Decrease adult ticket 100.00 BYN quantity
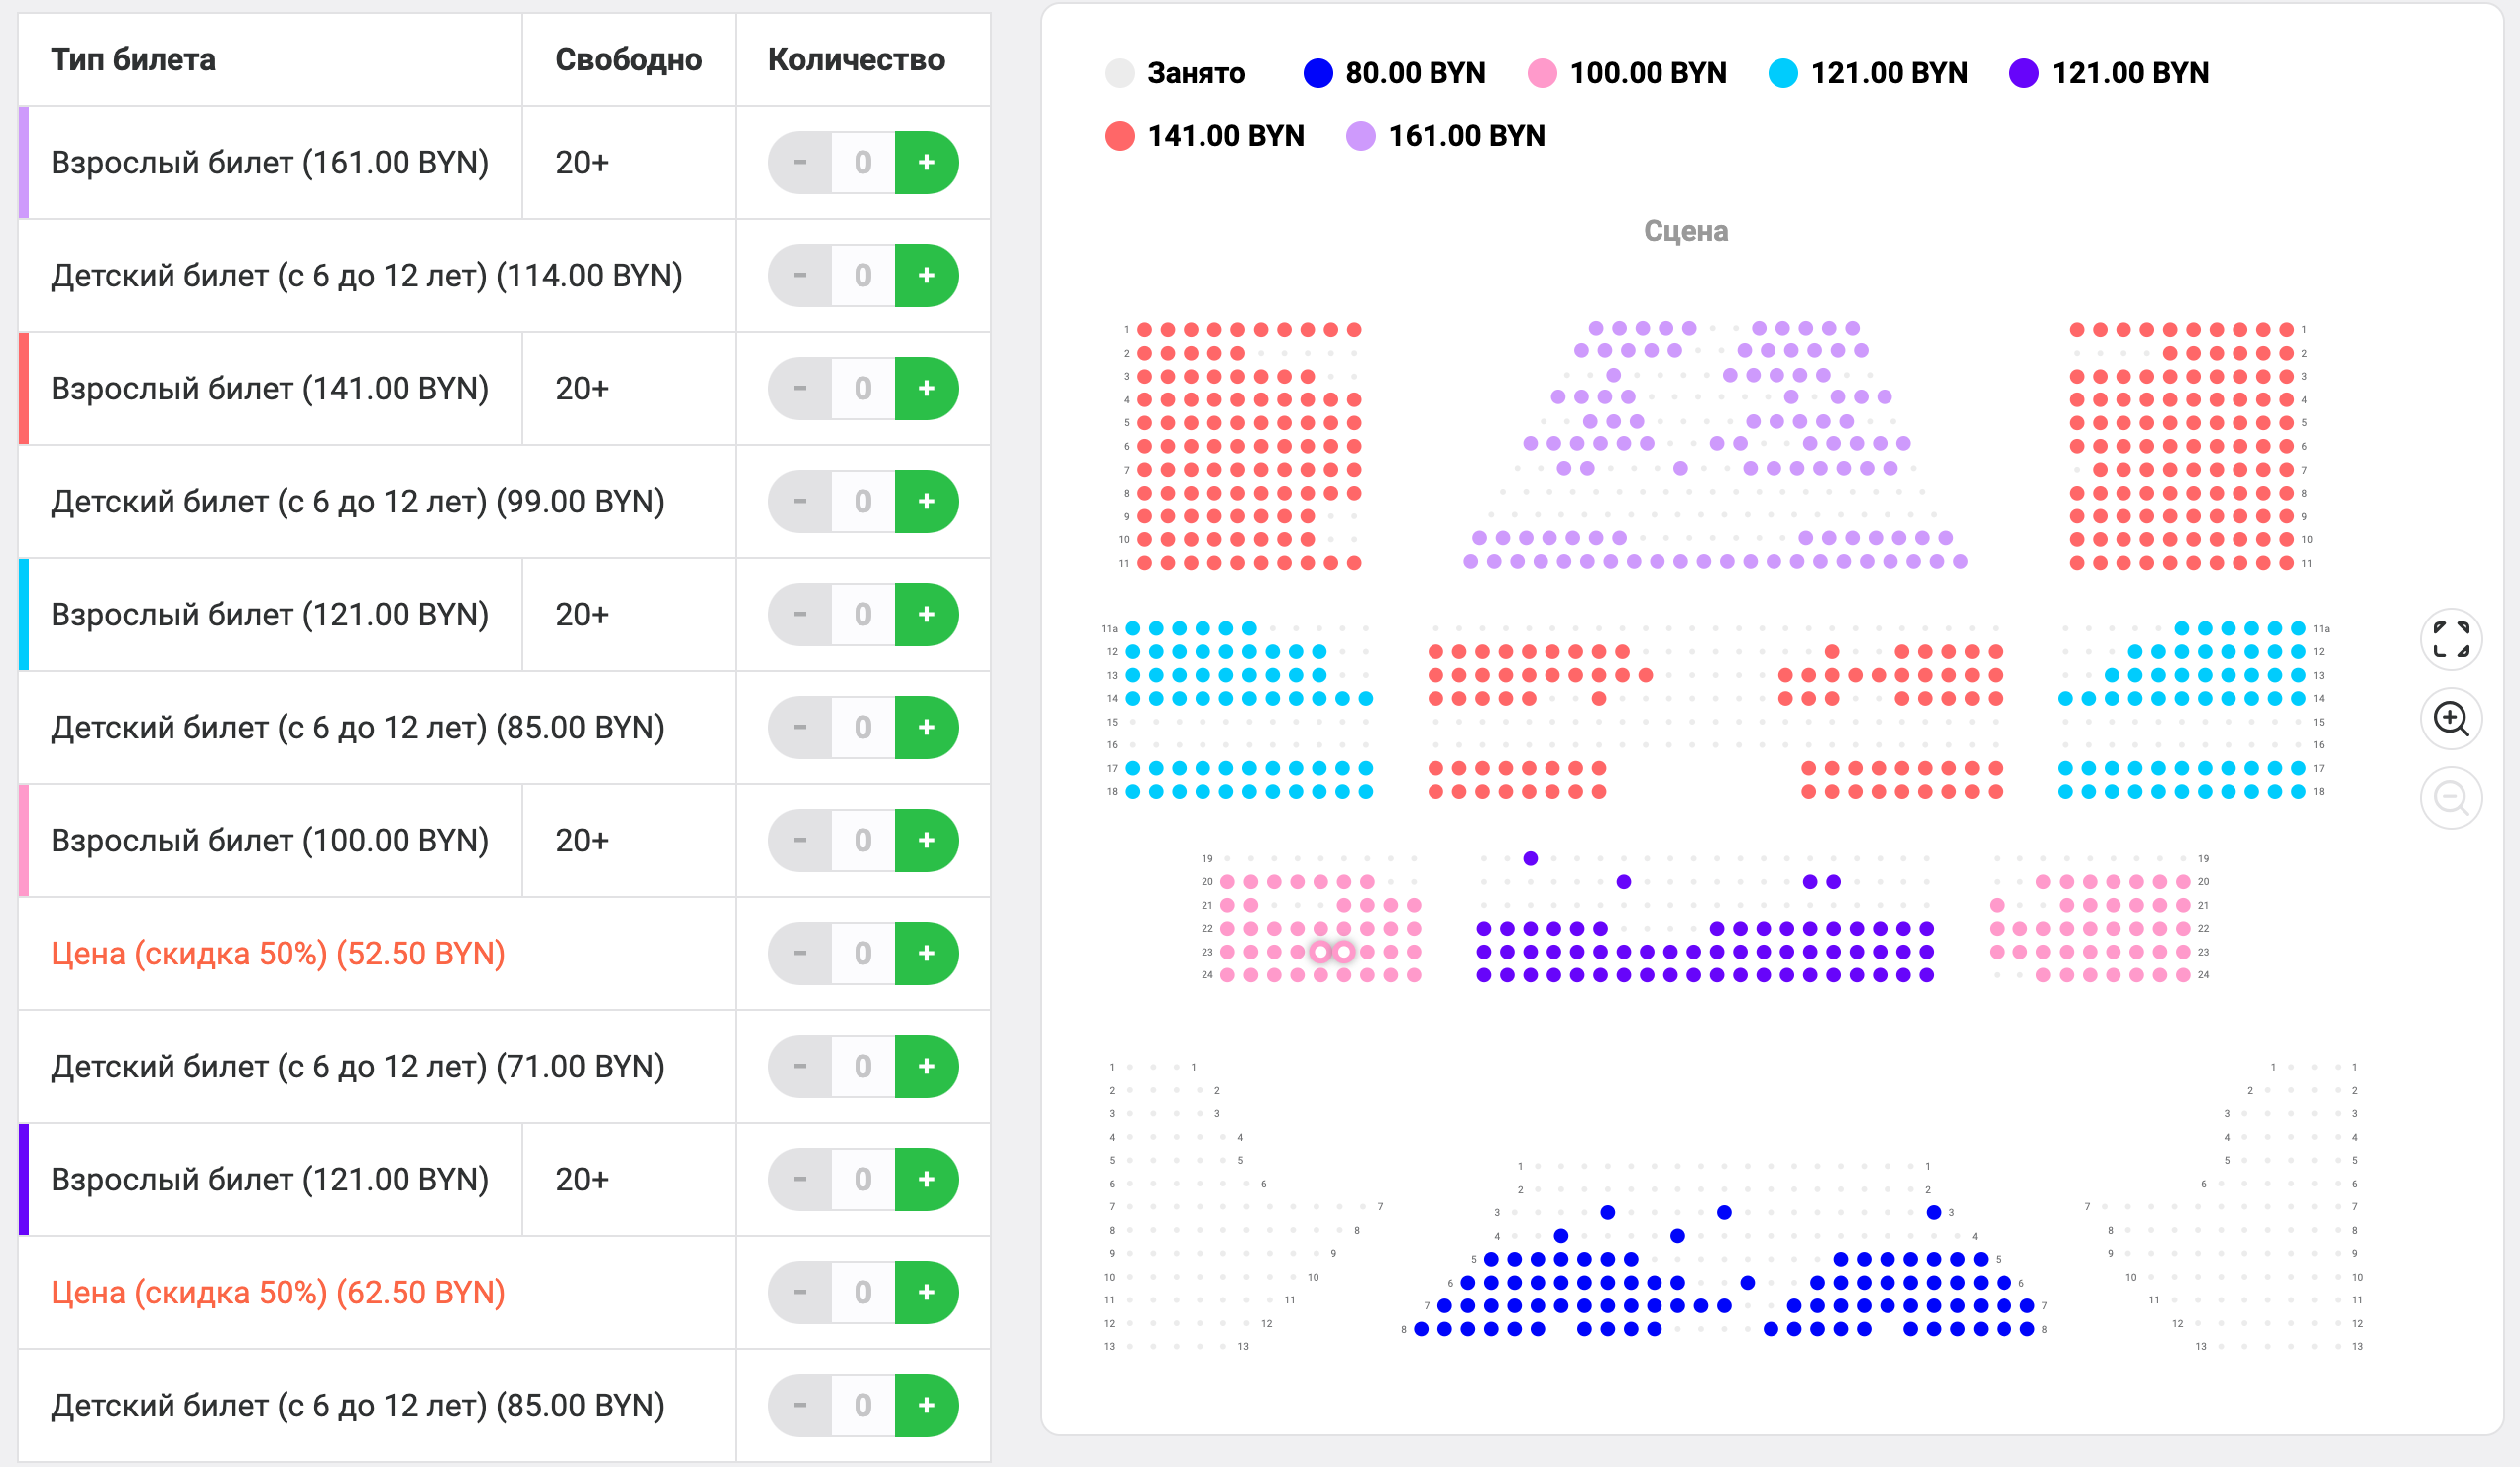The image size is (2520, 1467). pos(799,840)
